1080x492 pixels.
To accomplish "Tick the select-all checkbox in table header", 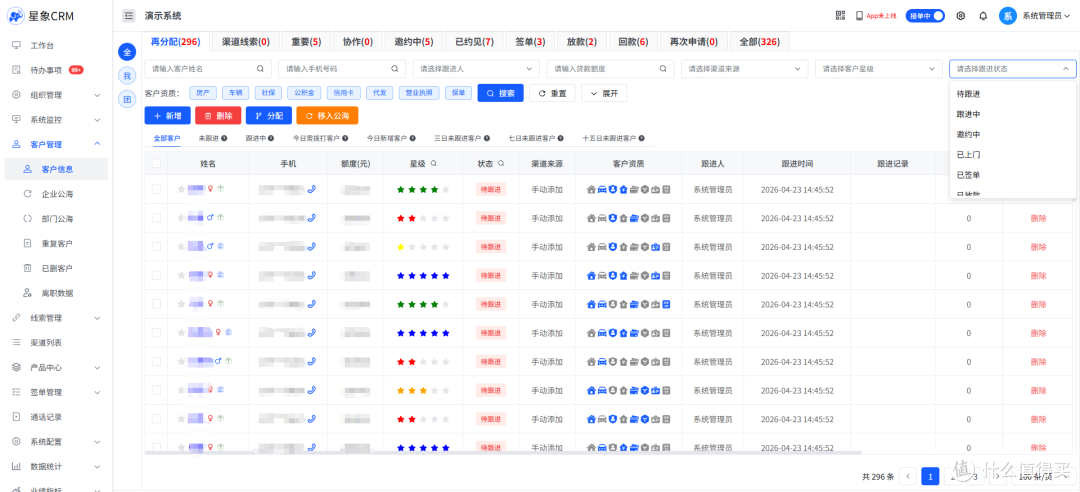I will (x=156, y=164).
